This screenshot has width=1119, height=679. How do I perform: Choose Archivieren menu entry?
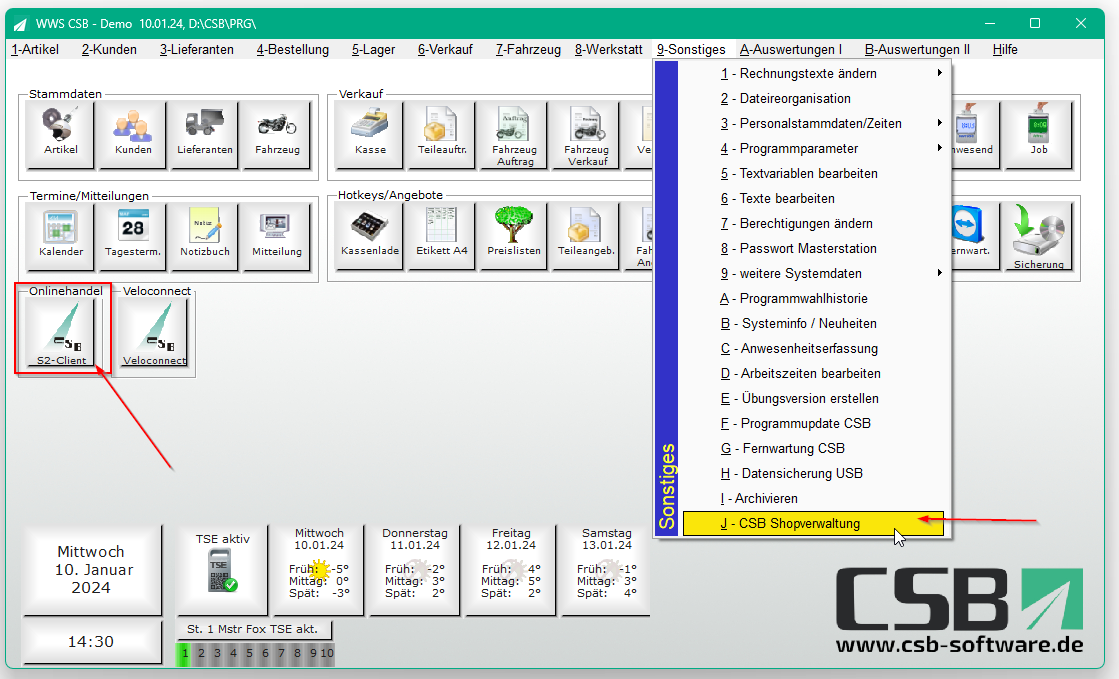[814, 498]
